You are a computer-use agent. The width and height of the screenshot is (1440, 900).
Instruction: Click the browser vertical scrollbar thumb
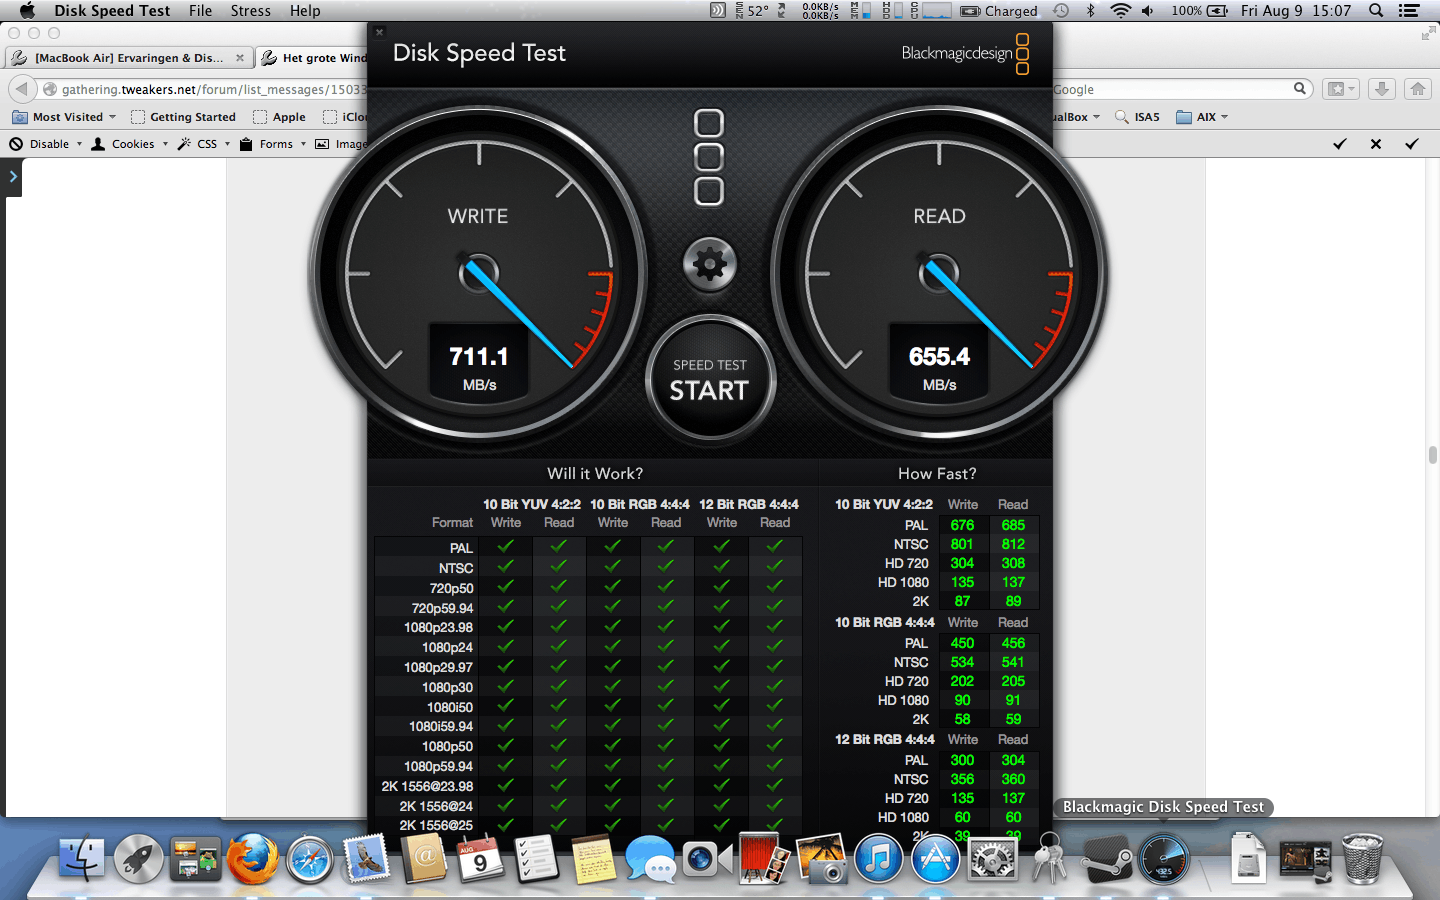pos(1432,456)
